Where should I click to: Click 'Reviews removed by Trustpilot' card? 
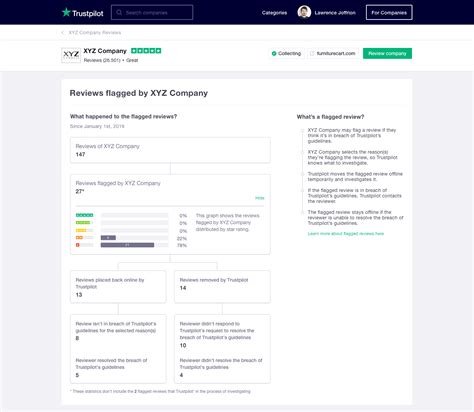(222, 287)
